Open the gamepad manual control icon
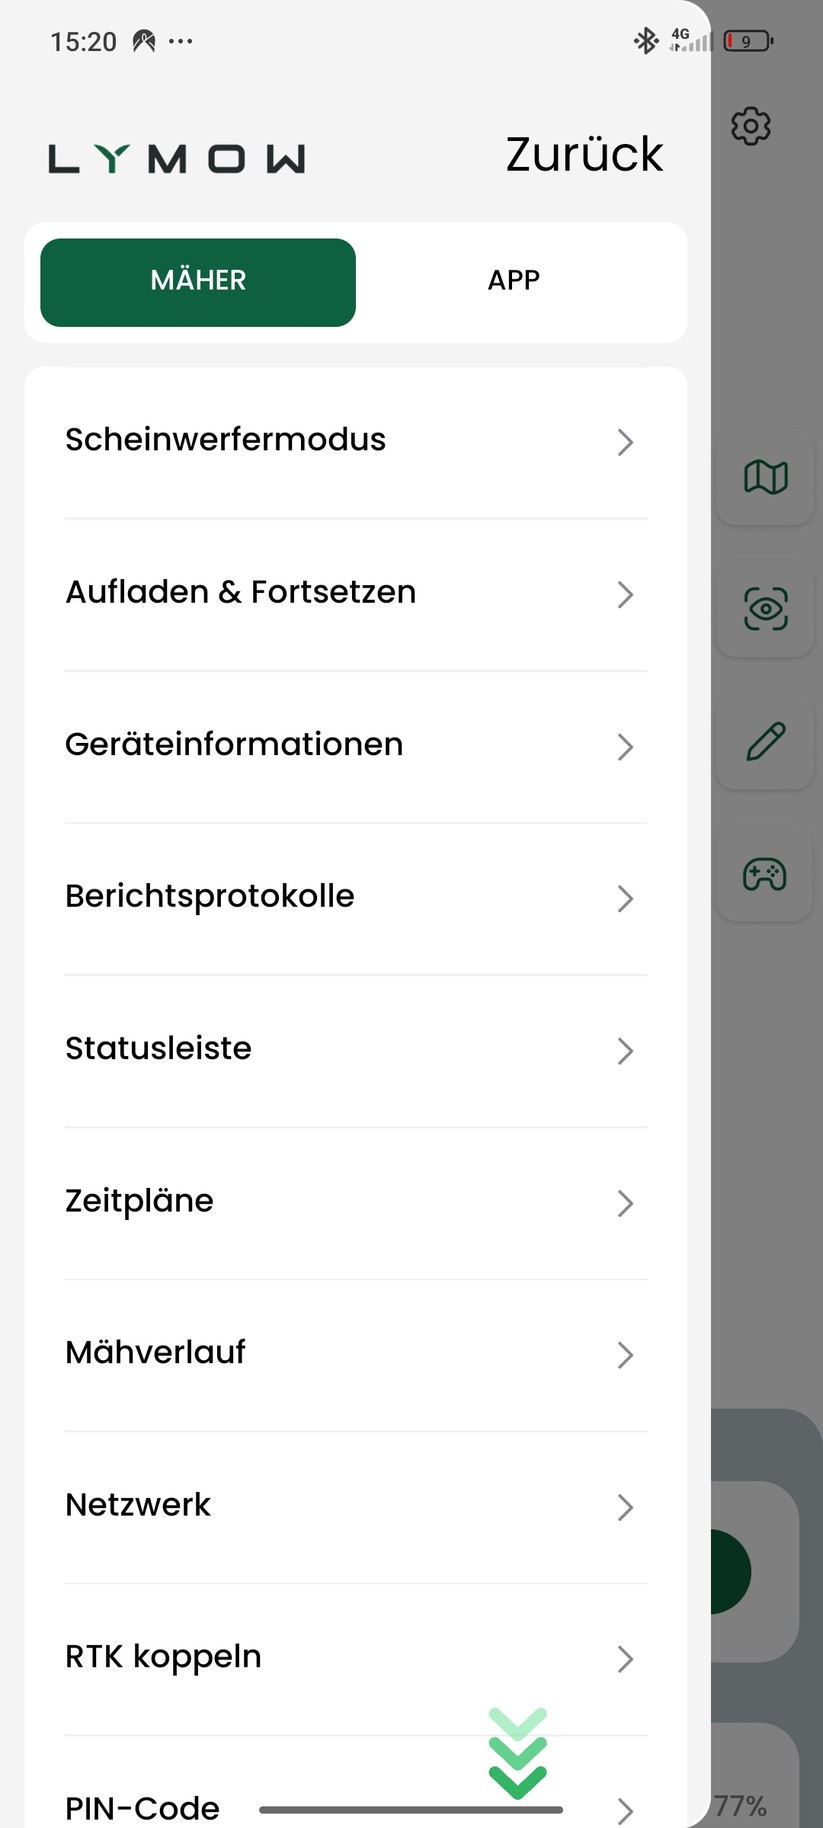This screenshot has width=823, height=1828. click(765, 874)
